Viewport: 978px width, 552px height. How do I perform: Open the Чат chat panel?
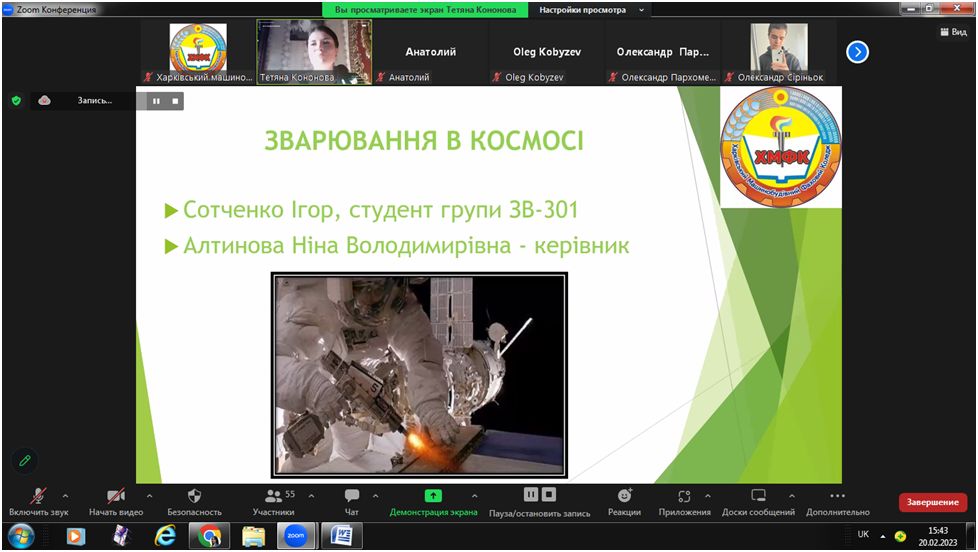[x=352, y=502]
